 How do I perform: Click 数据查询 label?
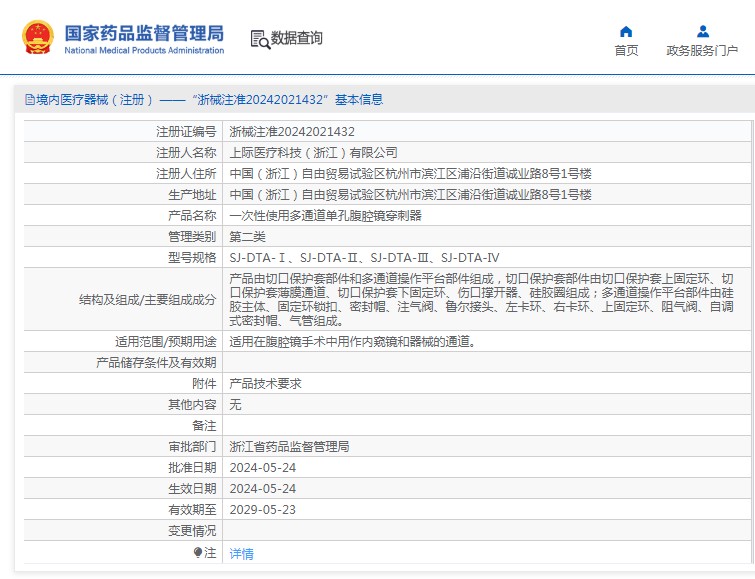click(297, 38)
